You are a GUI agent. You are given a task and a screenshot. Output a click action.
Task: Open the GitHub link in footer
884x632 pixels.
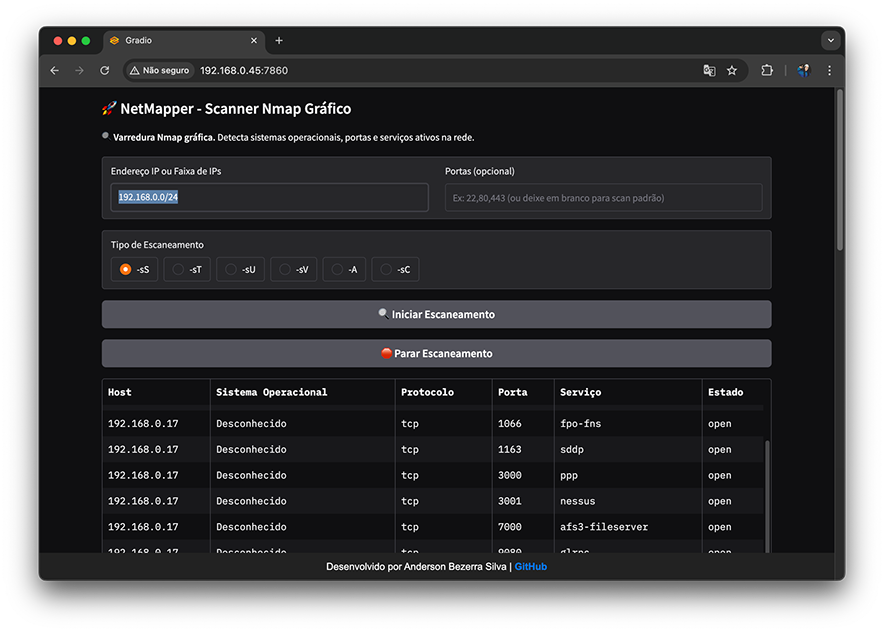coord(531,567)
